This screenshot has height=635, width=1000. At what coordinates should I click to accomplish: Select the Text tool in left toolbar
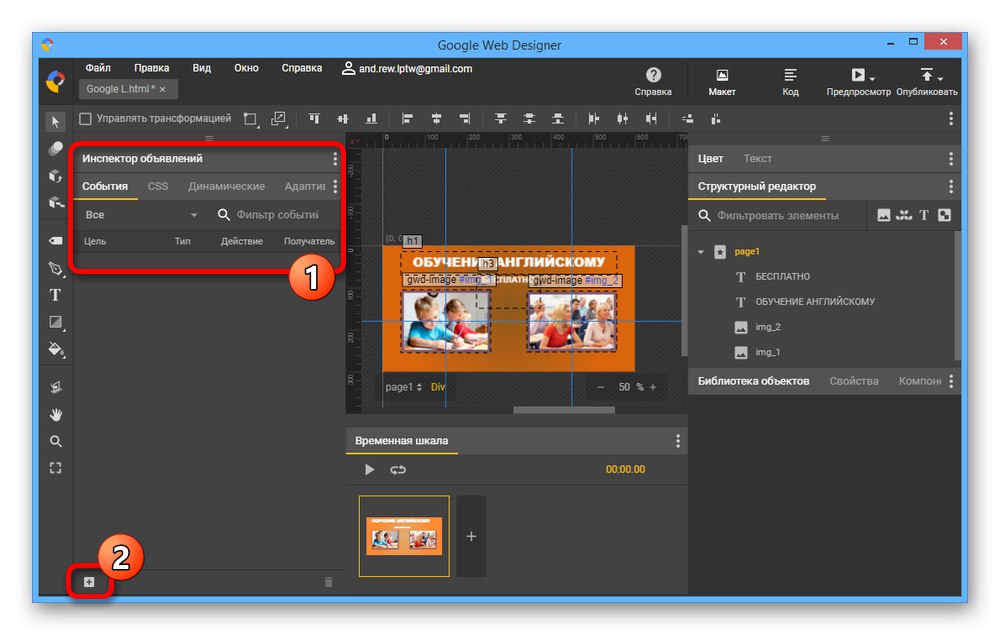tap(56, 295)
